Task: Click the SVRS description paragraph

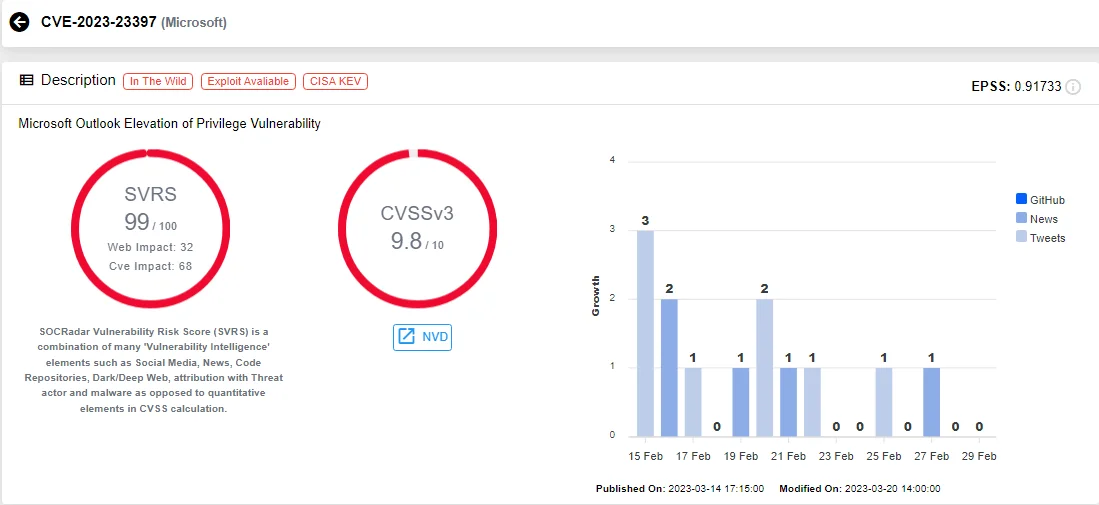Action: point(151,370)
